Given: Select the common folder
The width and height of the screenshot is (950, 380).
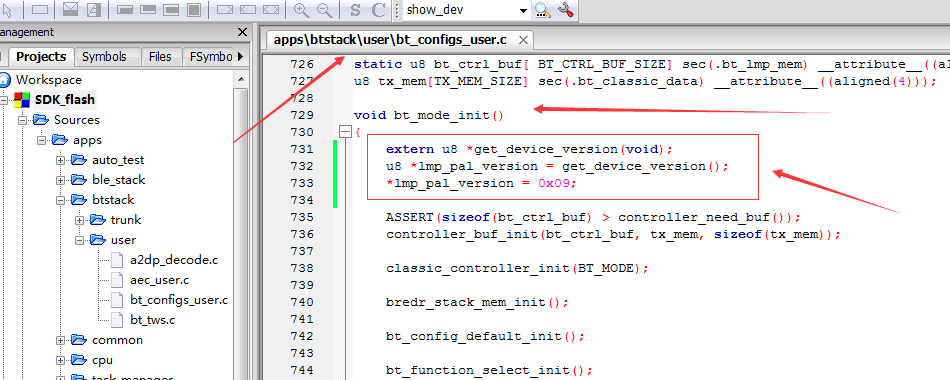Looking at the screenshot, I should [118, 339].
